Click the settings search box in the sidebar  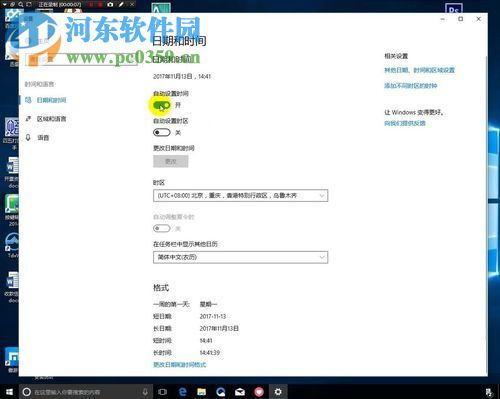click(x=81, y=59)
